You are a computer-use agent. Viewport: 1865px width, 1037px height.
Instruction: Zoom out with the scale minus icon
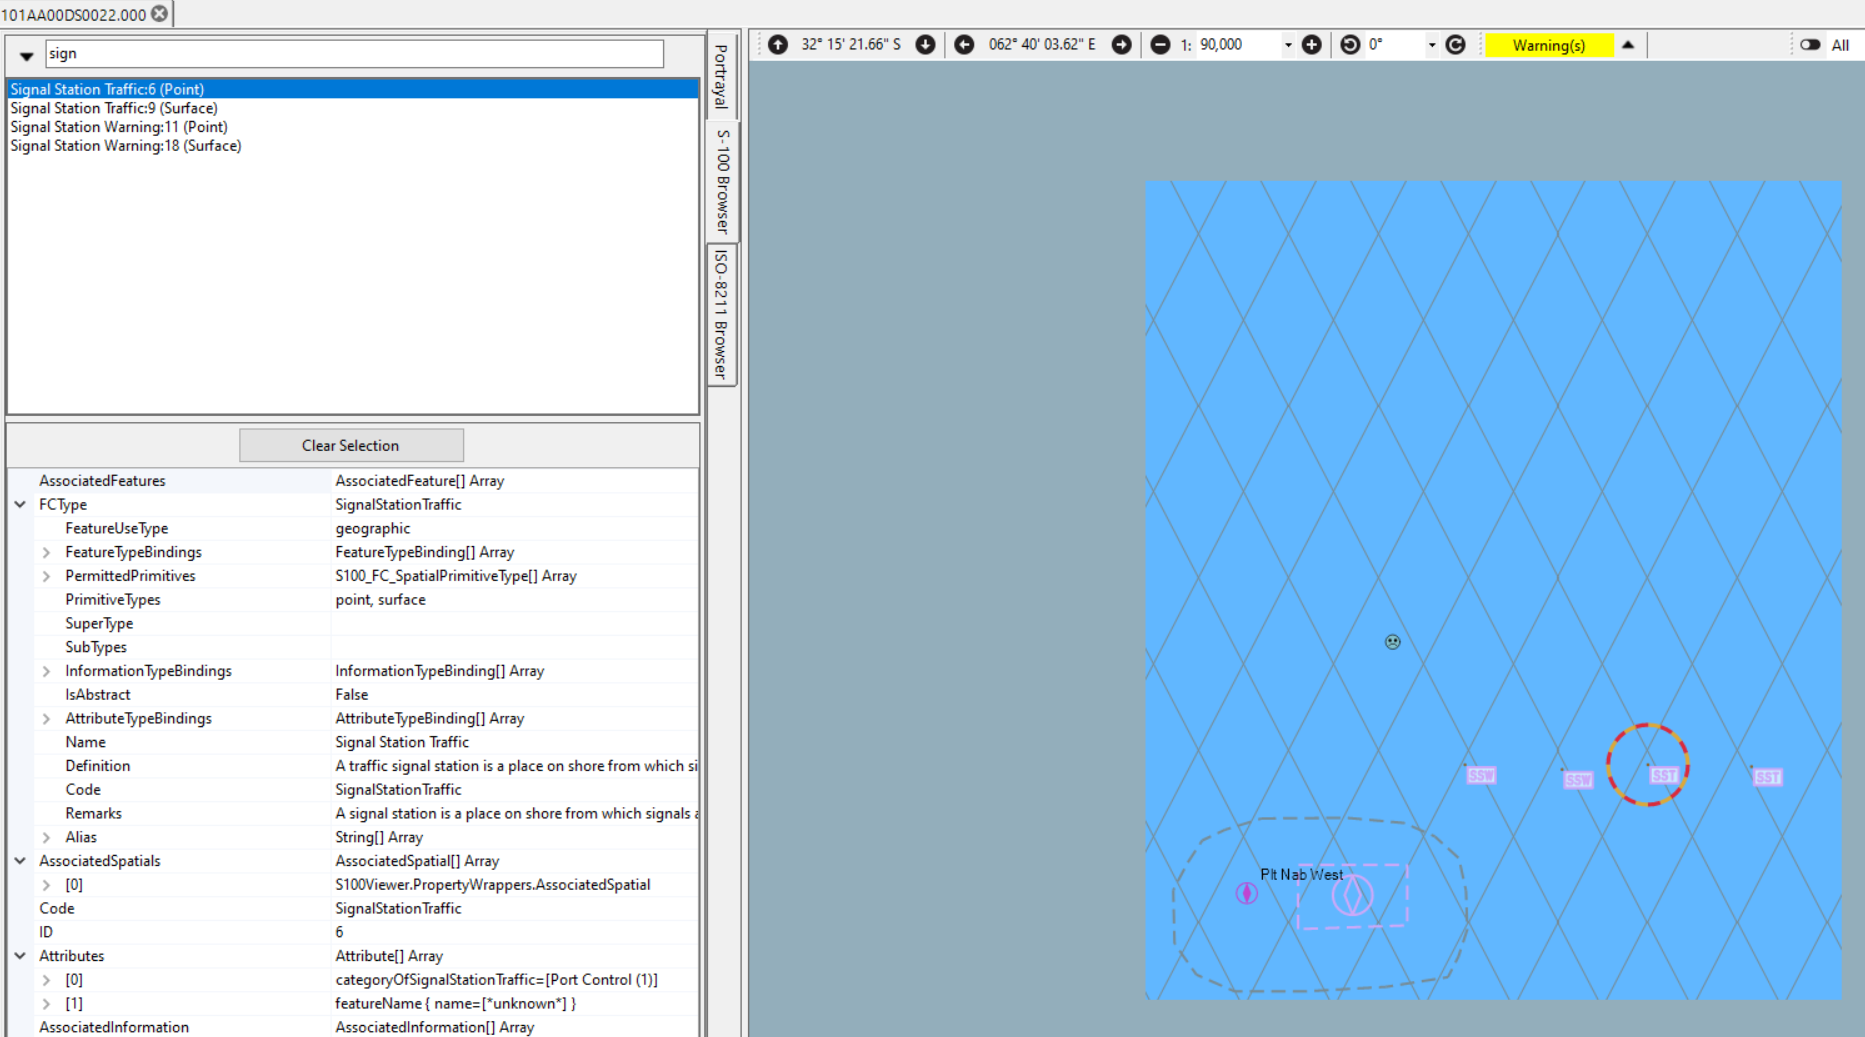point(1160,44)
